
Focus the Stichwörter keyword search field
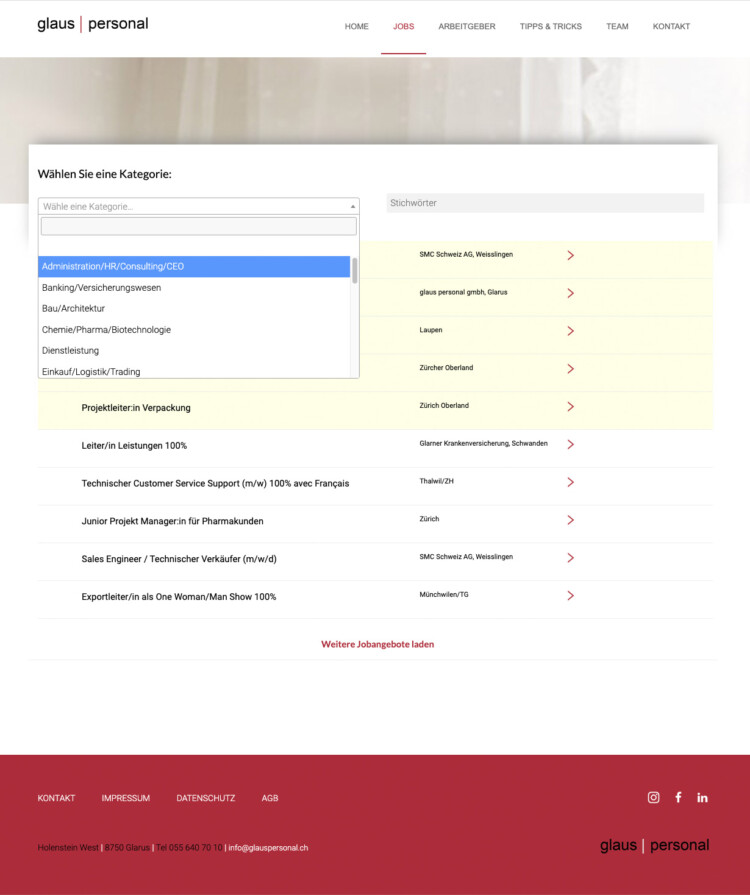544,203
